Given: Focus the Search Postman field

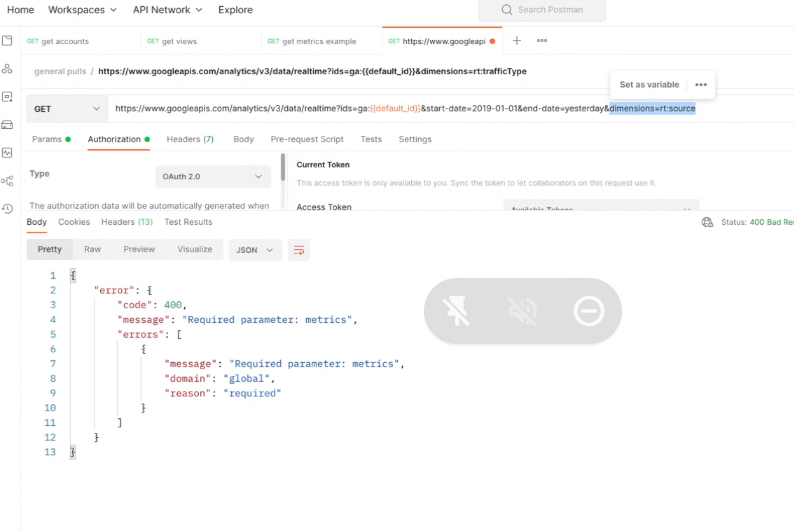Looking at the screenshot, I should coord(542,10).
